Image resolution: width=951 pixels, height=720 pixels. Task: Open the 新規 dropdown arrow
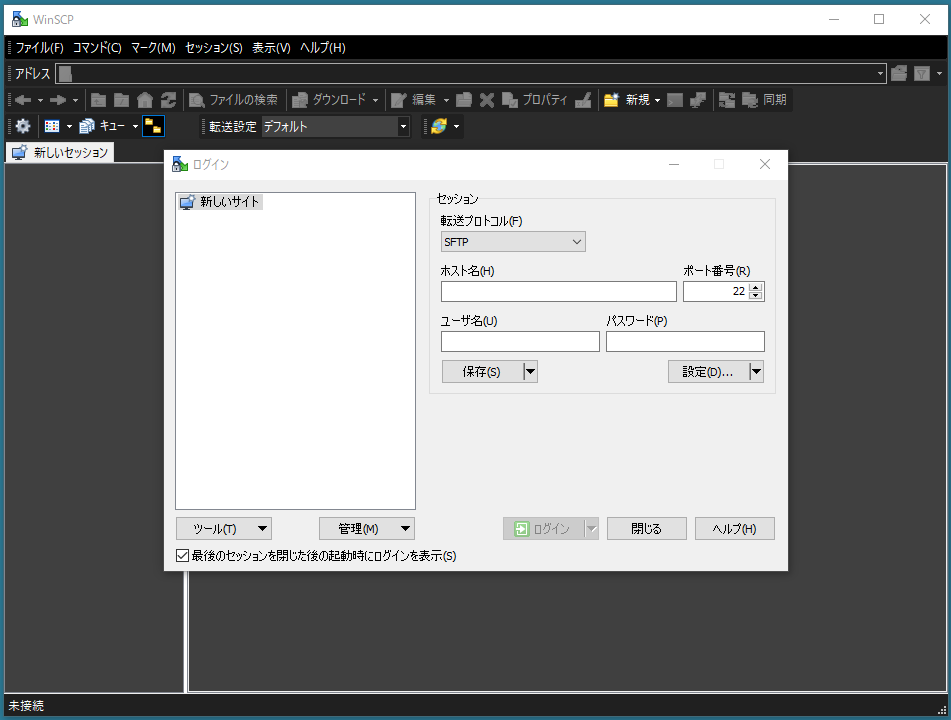[657, 100]
